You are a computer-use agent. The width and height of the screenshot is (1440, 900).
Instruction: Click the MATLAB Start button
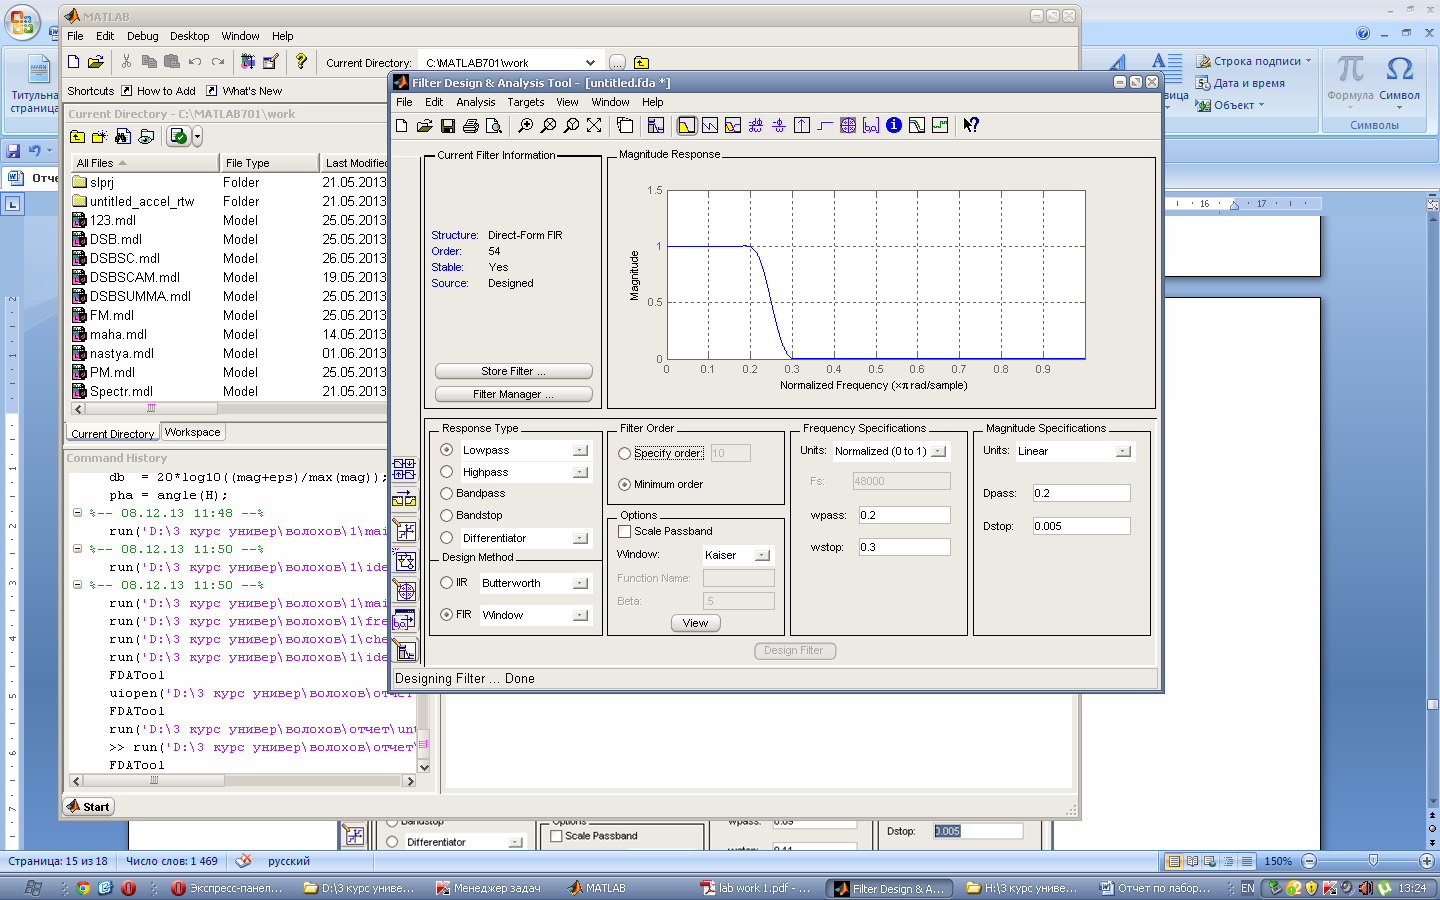(89, 807)
